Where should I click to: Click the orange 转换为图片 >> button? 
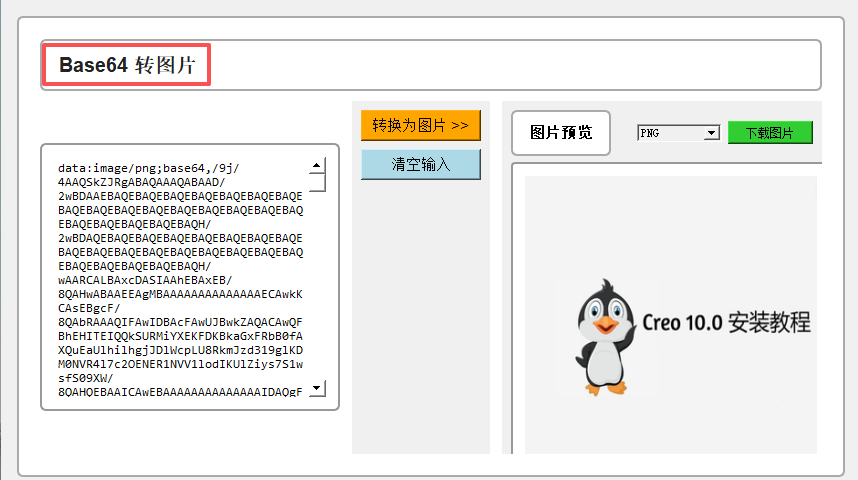tap(420, 125)
